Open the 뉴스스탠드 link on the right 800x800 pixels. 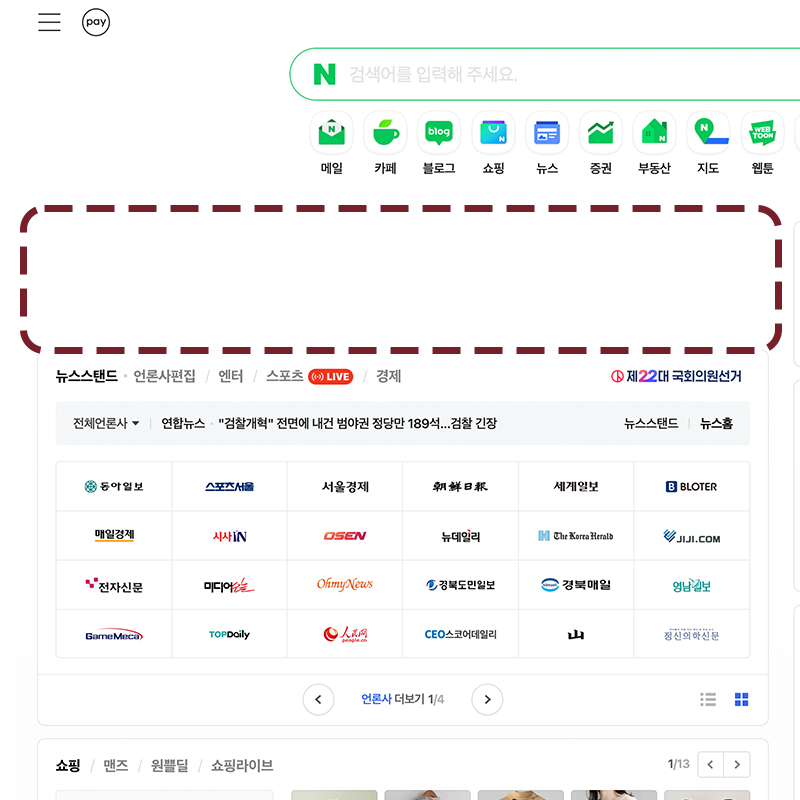[651, 423]
